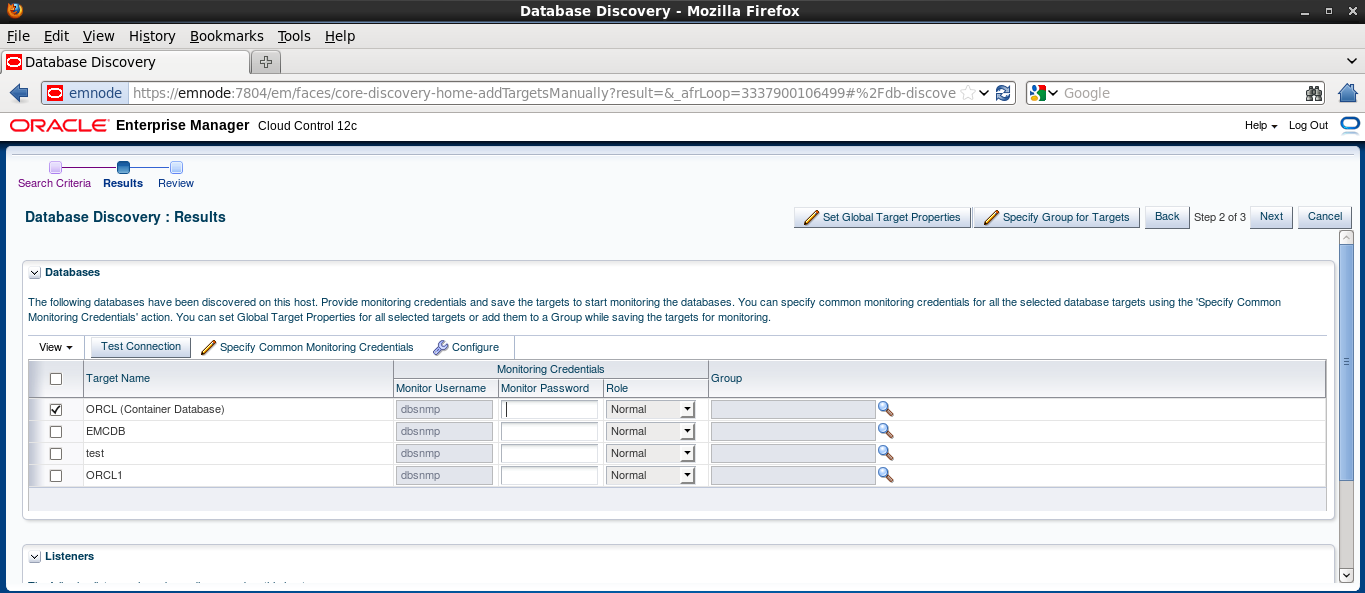Collapse the Listeners section
The width and height of the screenshot is (1365, 593).
pos(35,556)
